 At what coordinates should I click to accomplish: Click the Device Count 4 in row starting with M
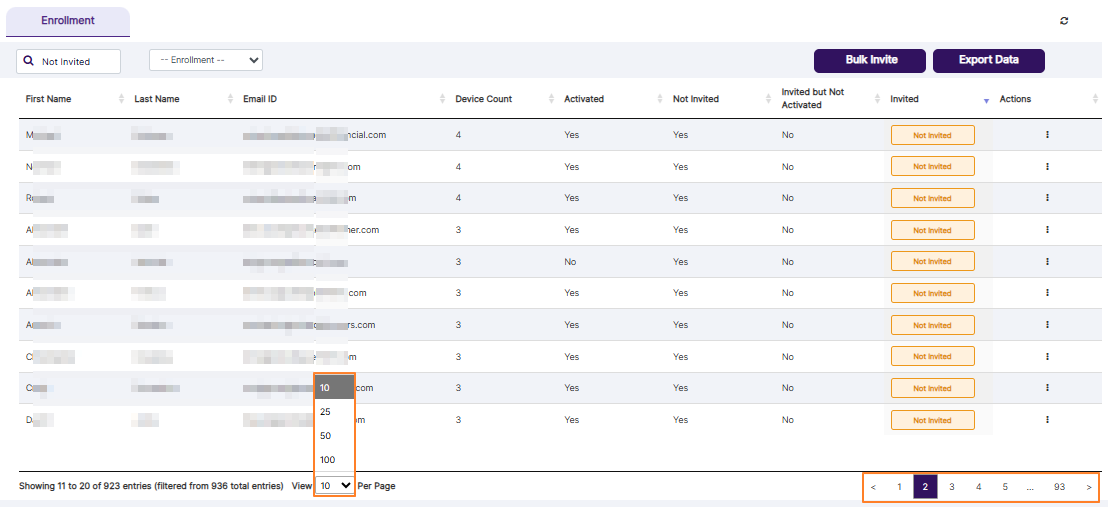click(x=458, y=134)
